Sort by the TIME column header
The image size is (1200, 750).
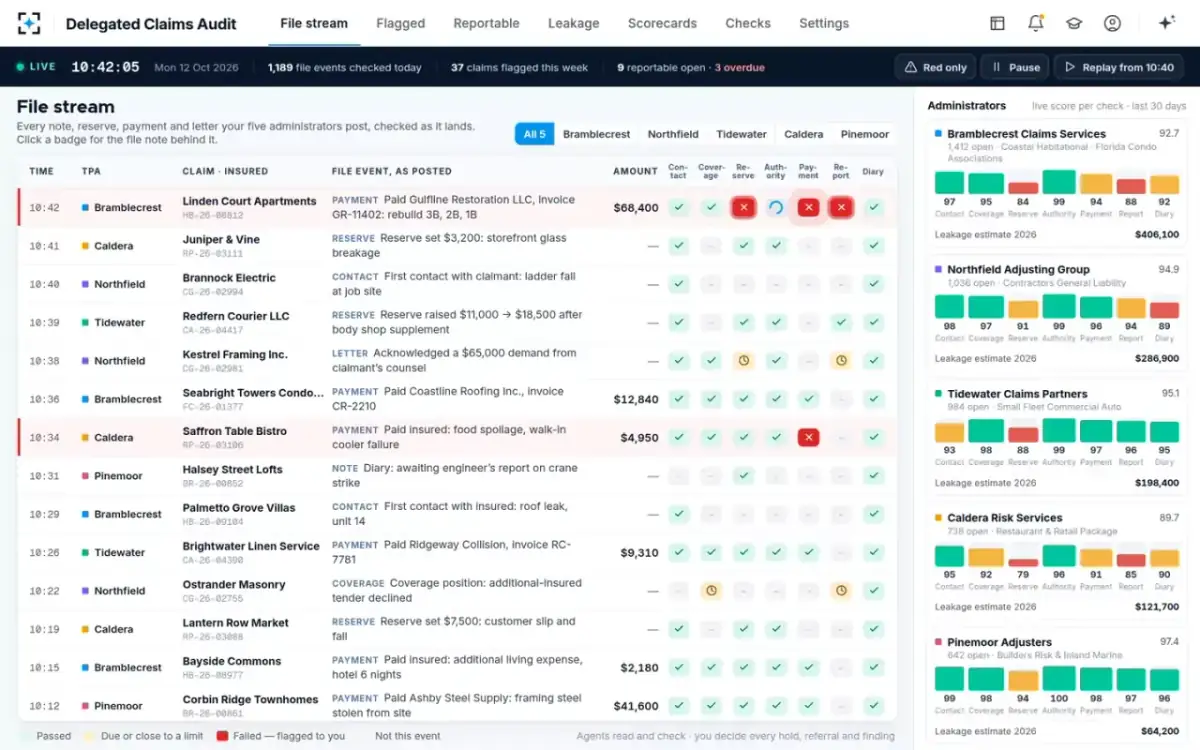(41, 171)
